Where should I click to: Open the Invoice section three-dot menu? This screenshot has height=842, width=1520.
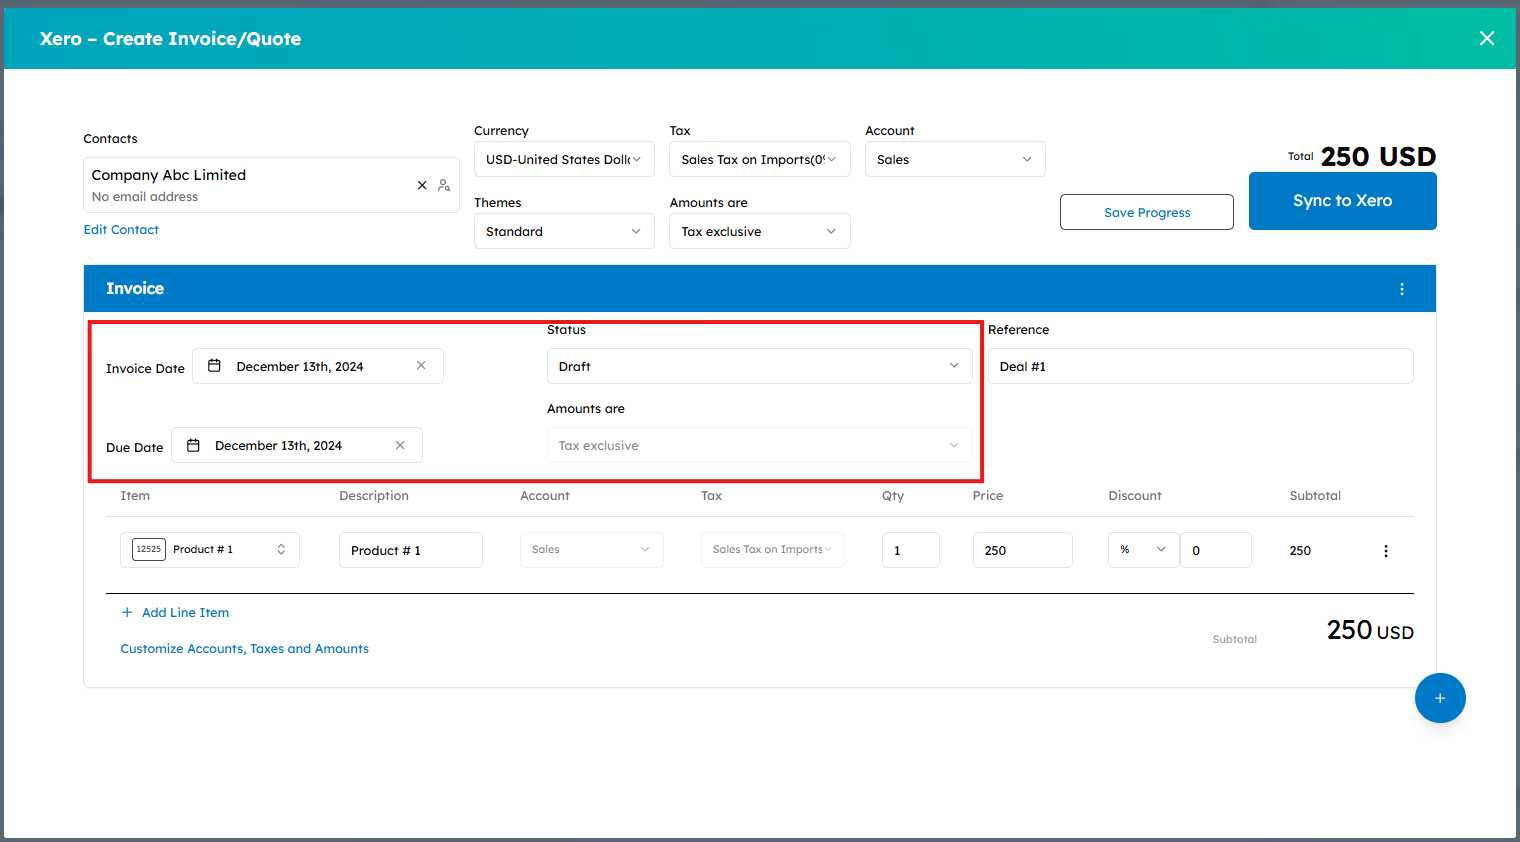coord(1402,288)
